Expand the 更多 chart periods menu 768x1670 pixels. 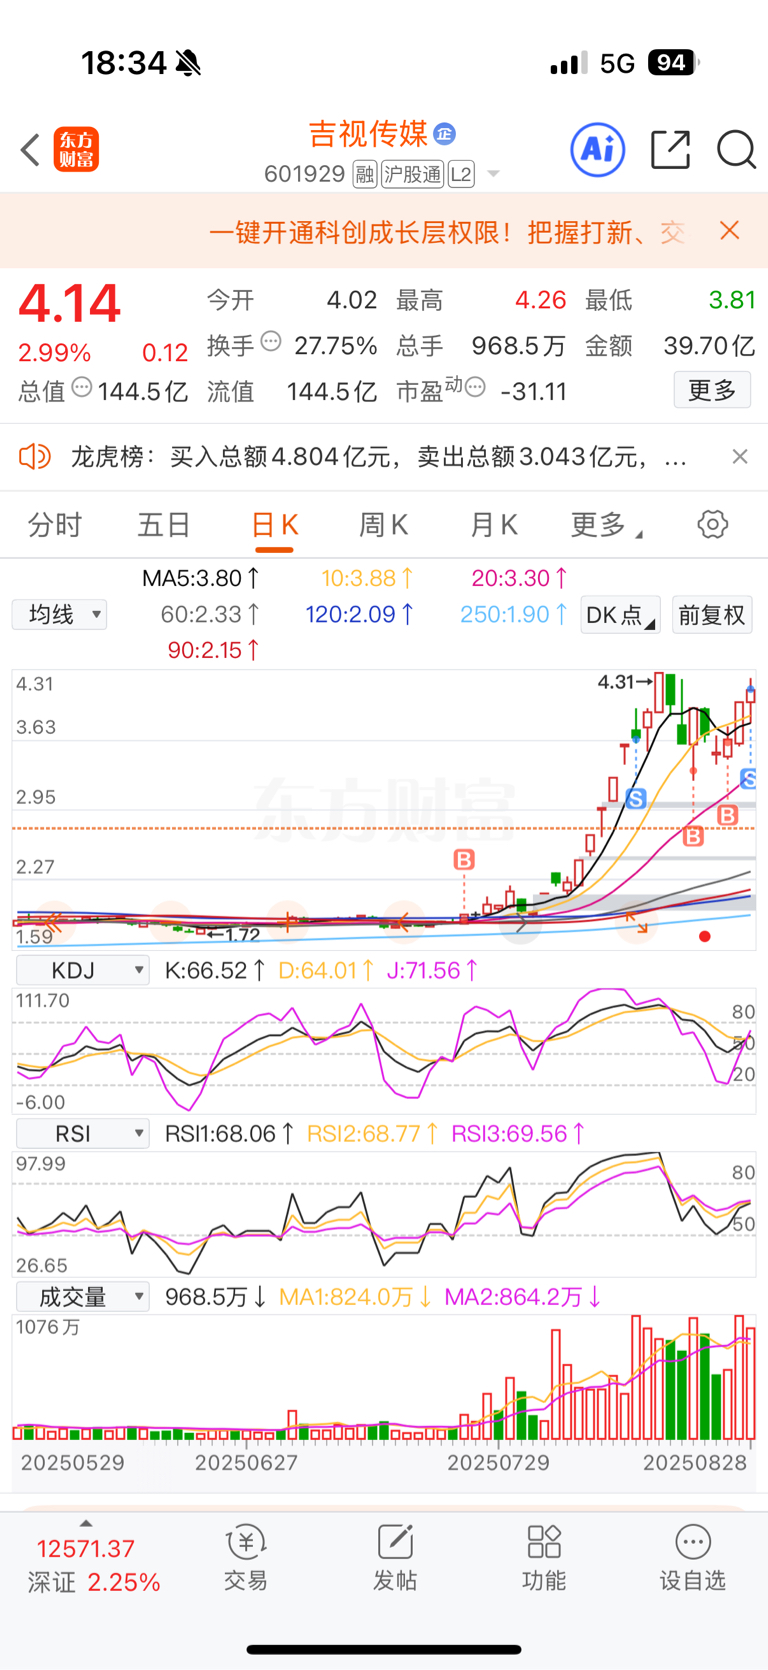tap(606, 525)
